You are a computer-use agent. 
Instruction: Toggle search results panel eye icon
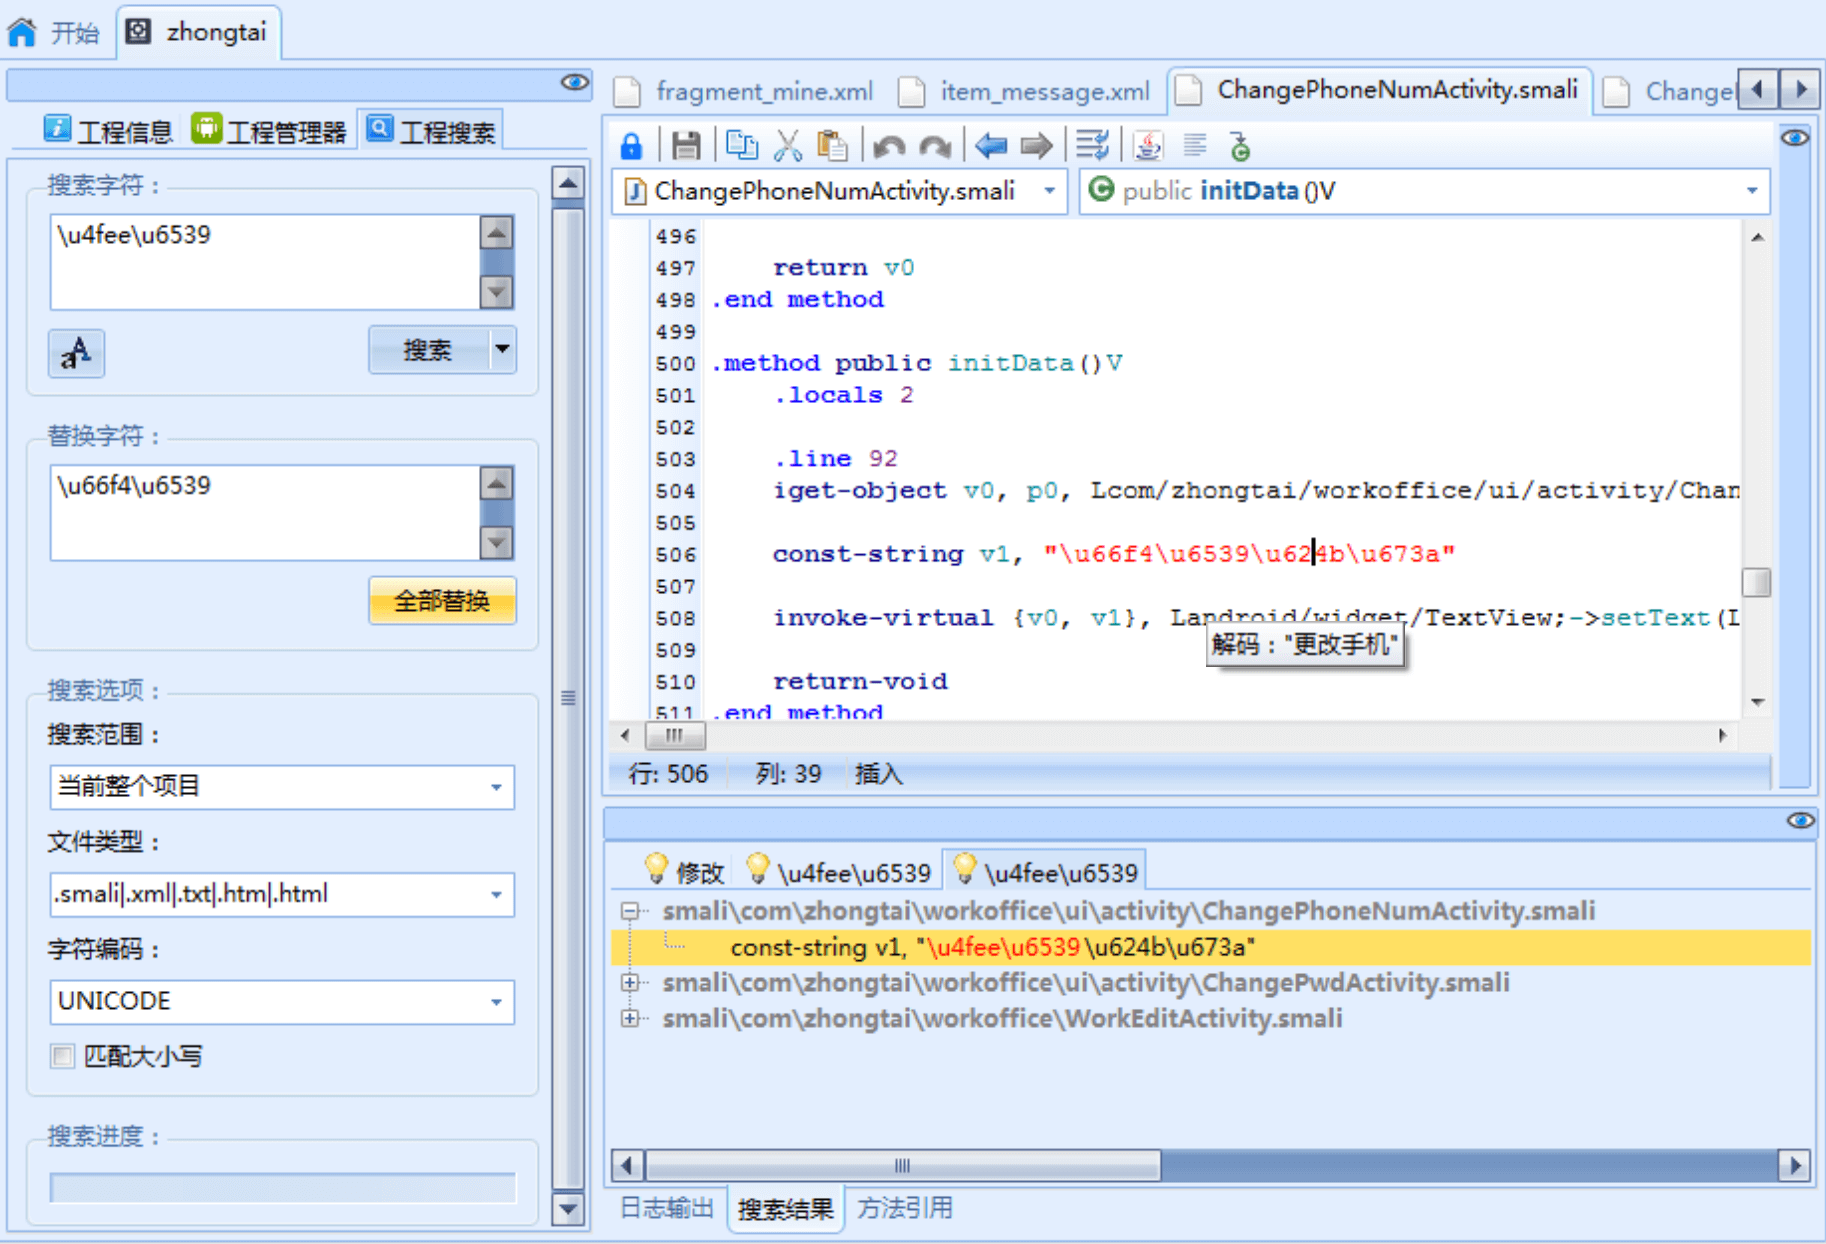coord(1800,821)
